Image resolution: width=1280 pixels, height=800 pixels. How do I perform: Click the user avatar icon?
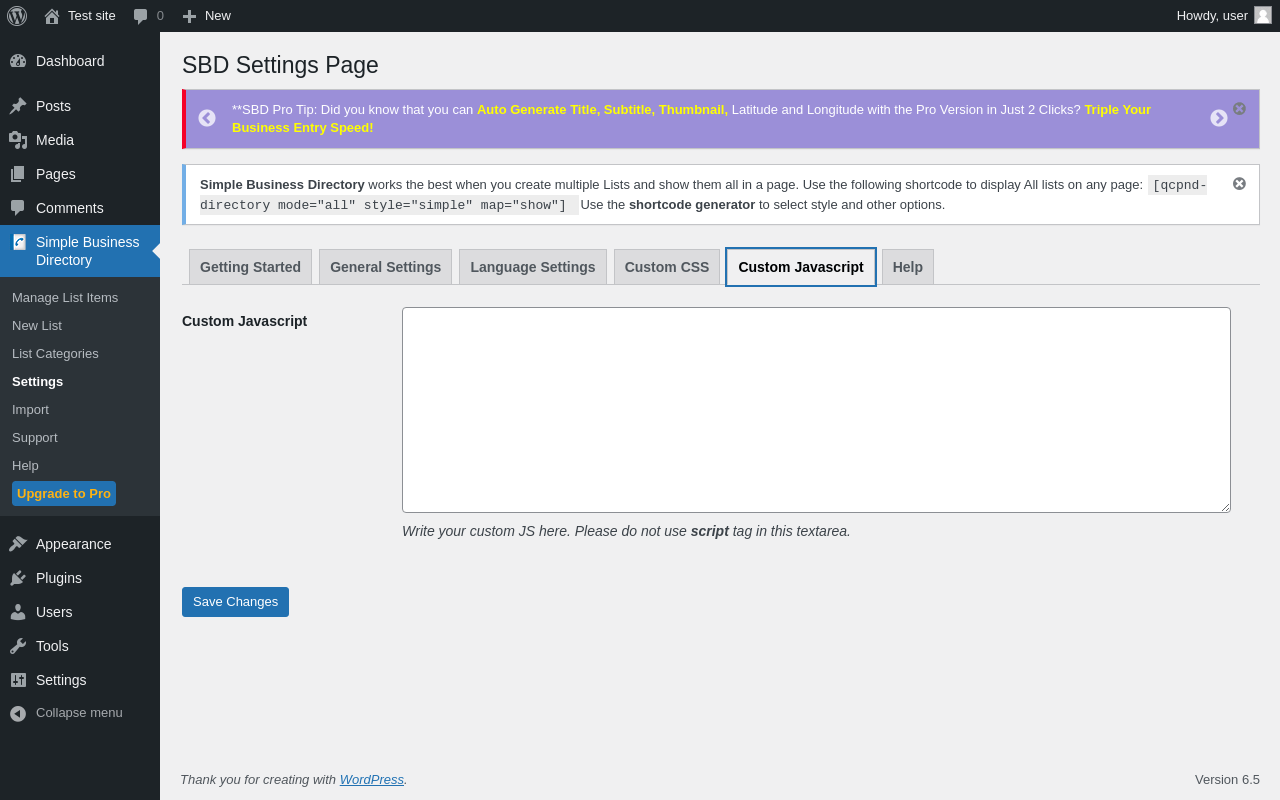point(1263,15)
